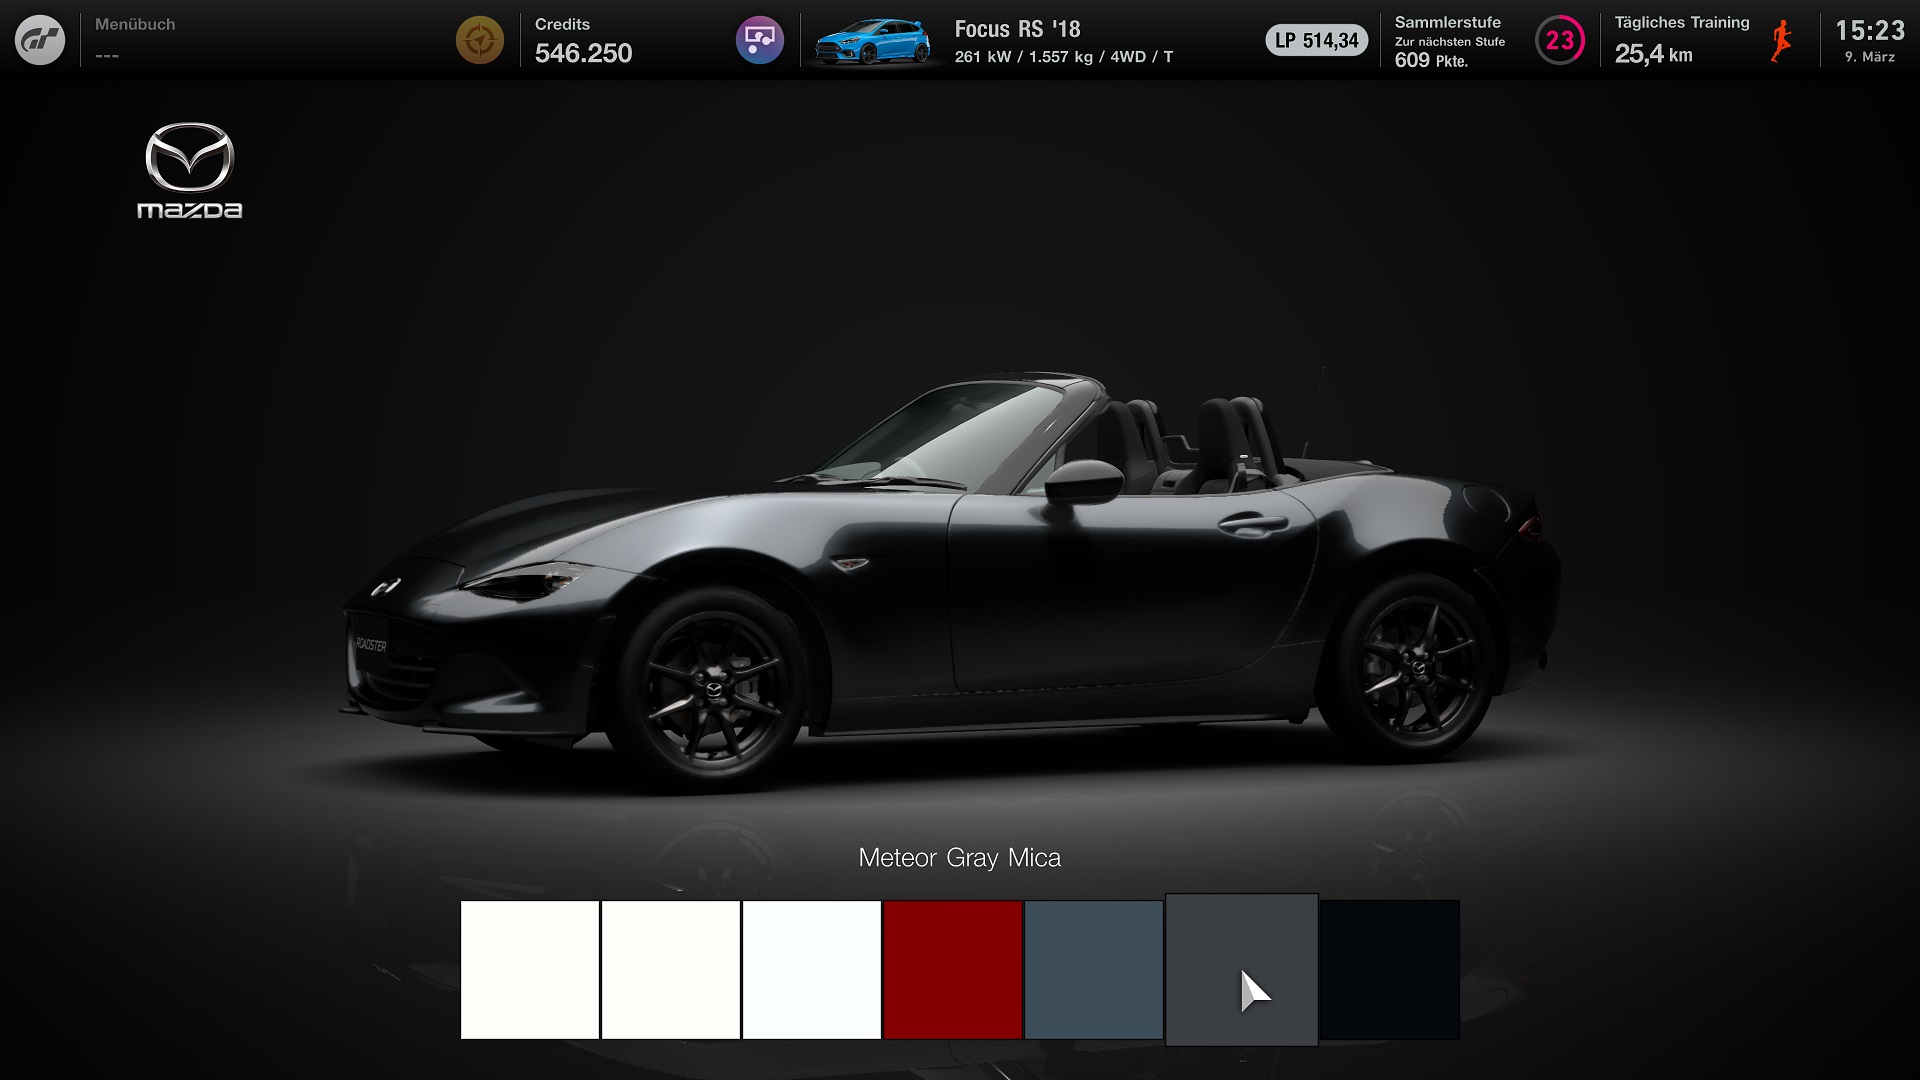Click the Gran Turismo logo icon
The width and height of the screenshot is (1920, 1080).
[40, 40]
